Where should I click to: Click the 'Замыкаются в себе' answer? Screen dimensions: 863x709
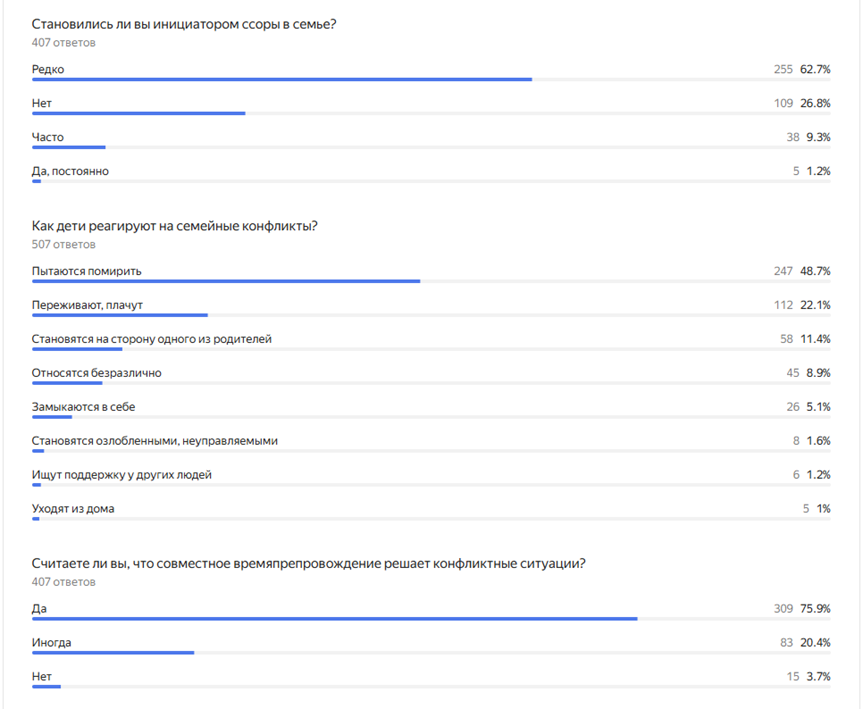tap(83, 407)
